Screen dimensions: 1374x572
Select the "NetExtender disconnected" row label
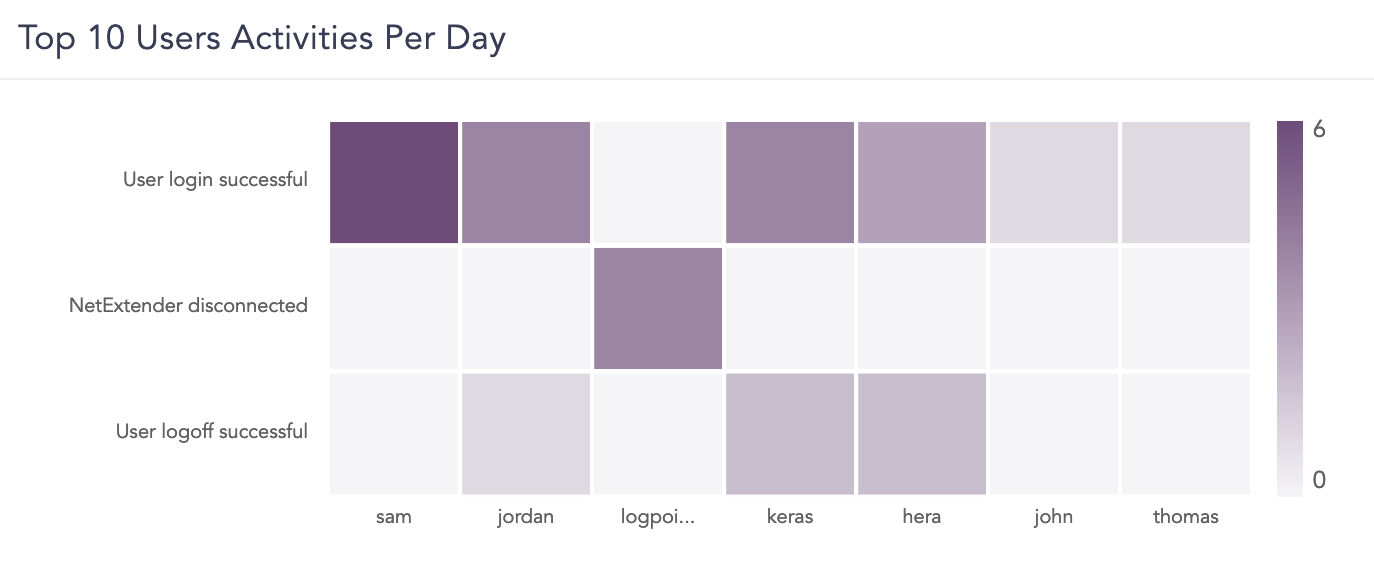tap(188, 306)
